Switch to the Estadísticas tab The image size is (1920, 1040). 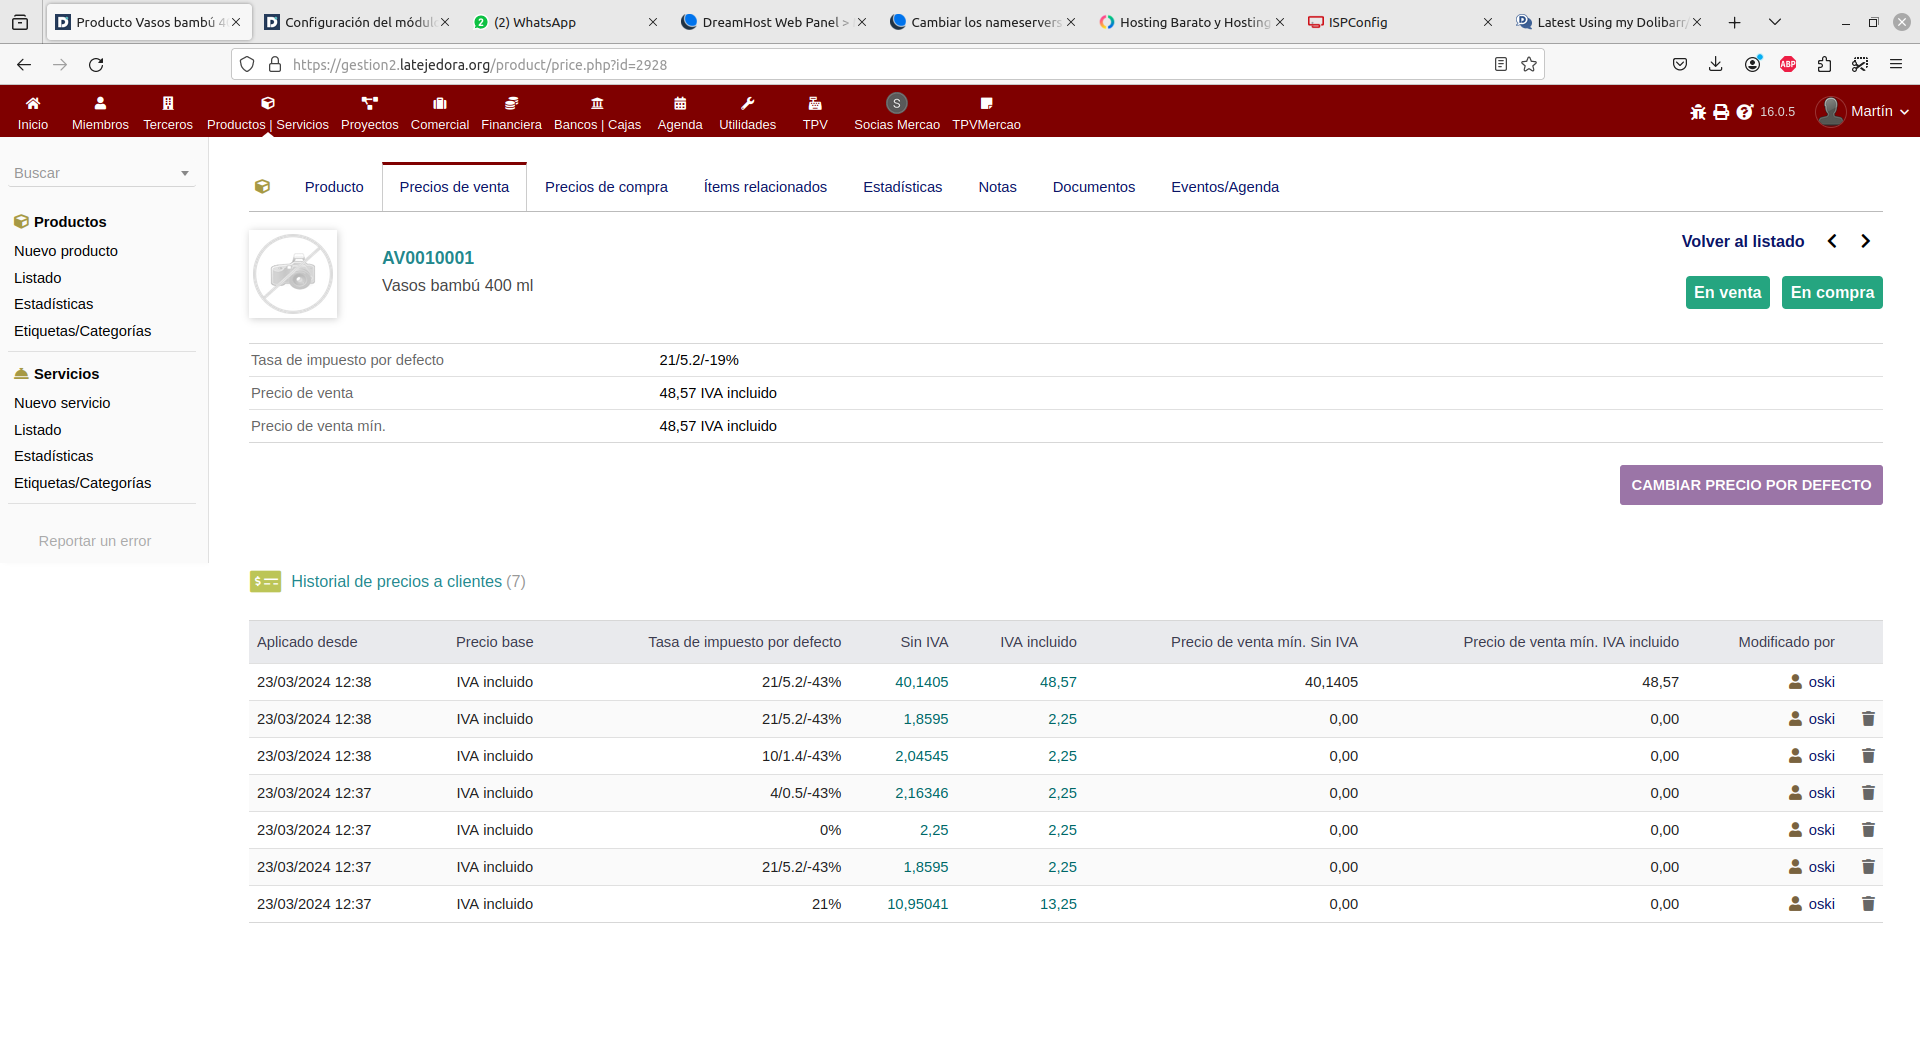pos(902,187)
